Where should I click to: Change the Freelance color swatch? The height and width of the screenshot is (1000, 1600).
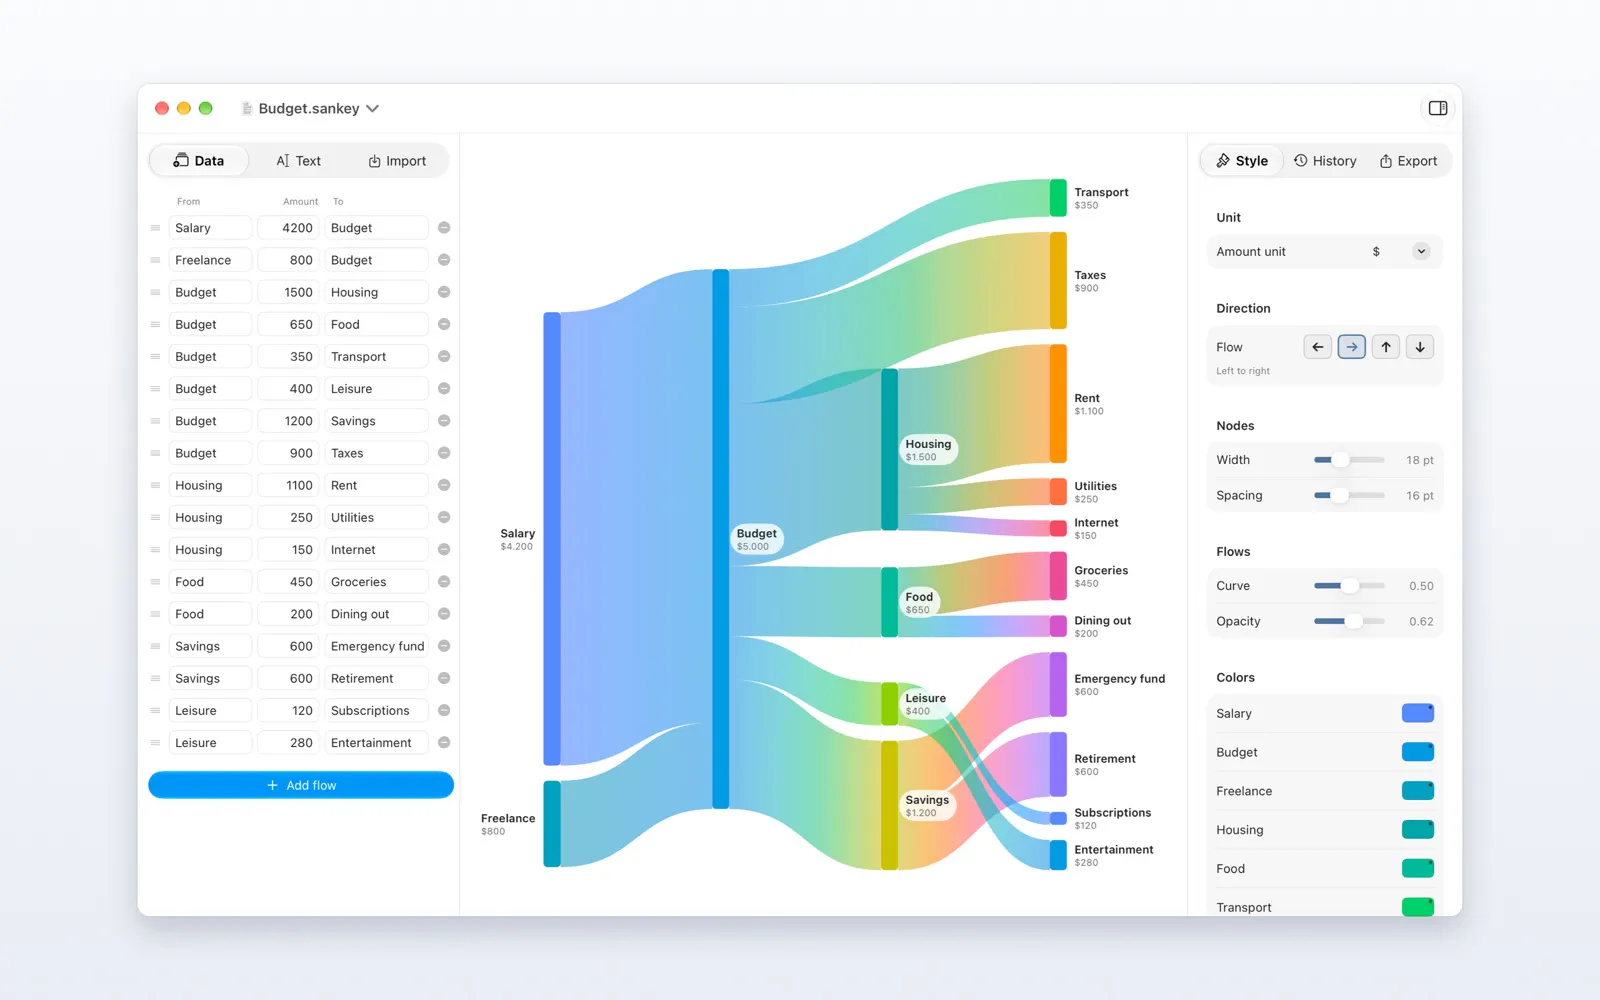point(1418,791)
